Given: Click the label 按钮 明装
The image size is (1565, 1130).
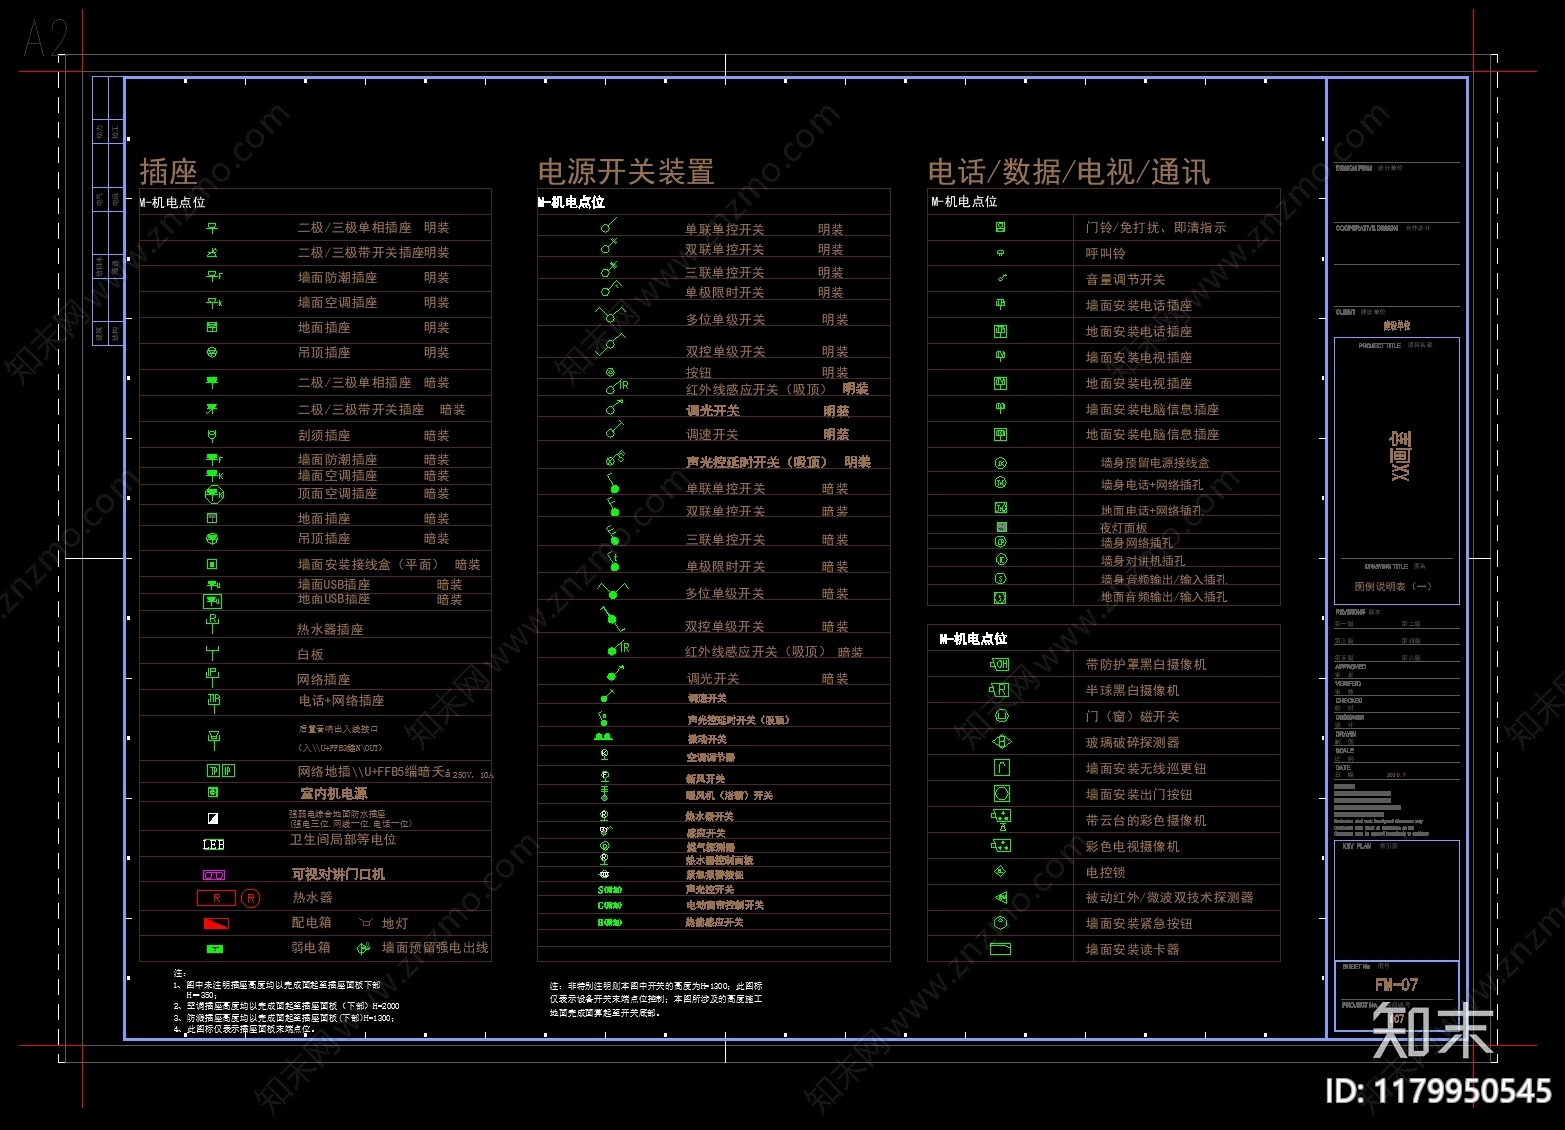Looking at the screenshot, I should tap(767, 372).
